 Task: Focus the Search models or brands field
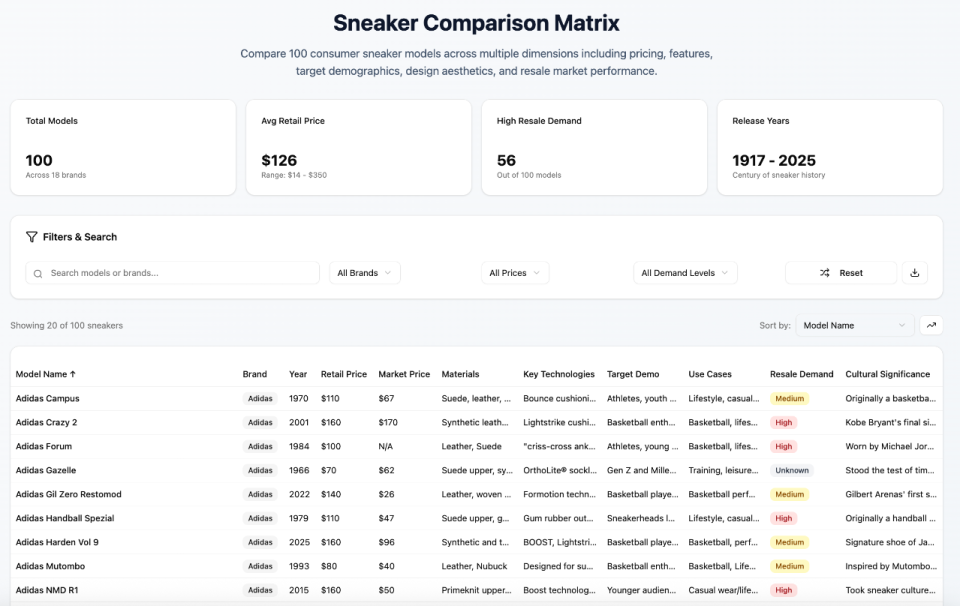point(173,273)
